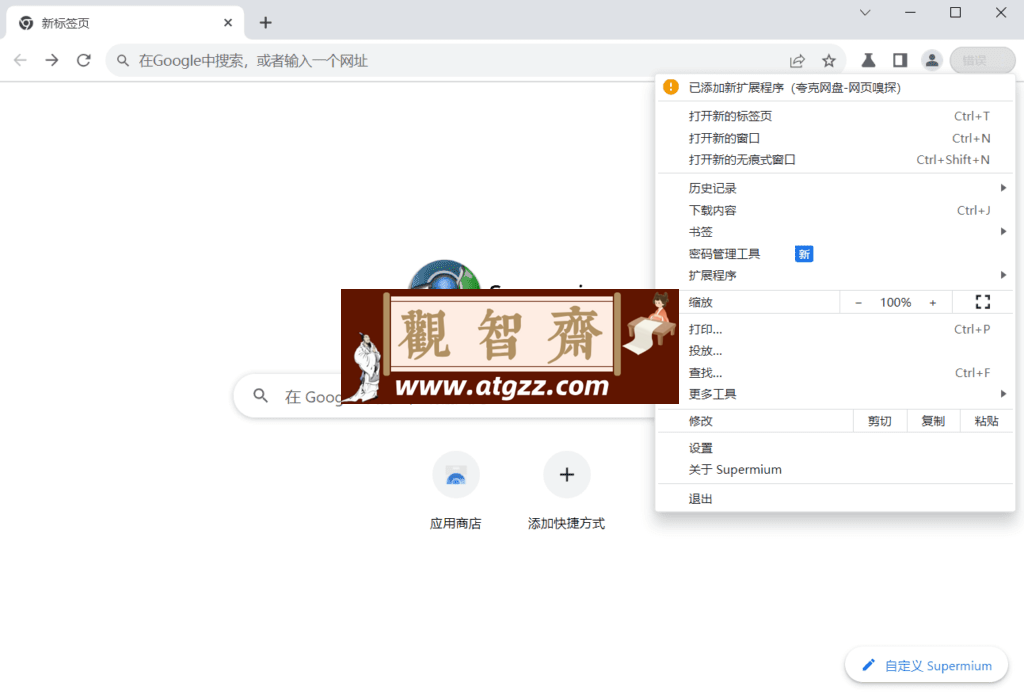Expand the 历史记录 submenu
The width and height of the screenshot is (1024, 694).
[x=835, y=188]
